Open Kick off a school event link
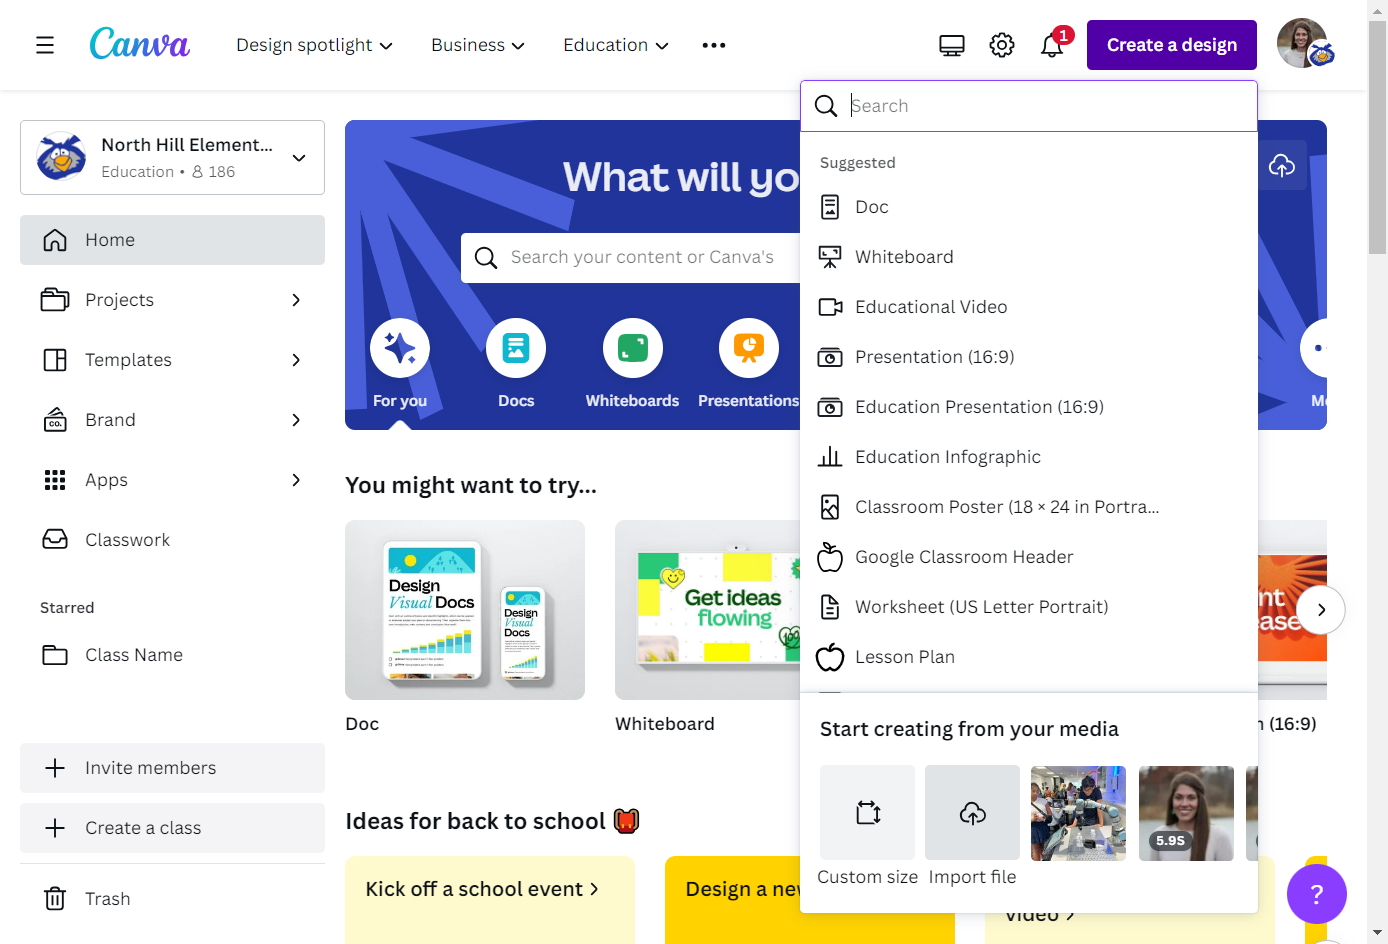This screenshot has width=1388, height=944. 482,889
